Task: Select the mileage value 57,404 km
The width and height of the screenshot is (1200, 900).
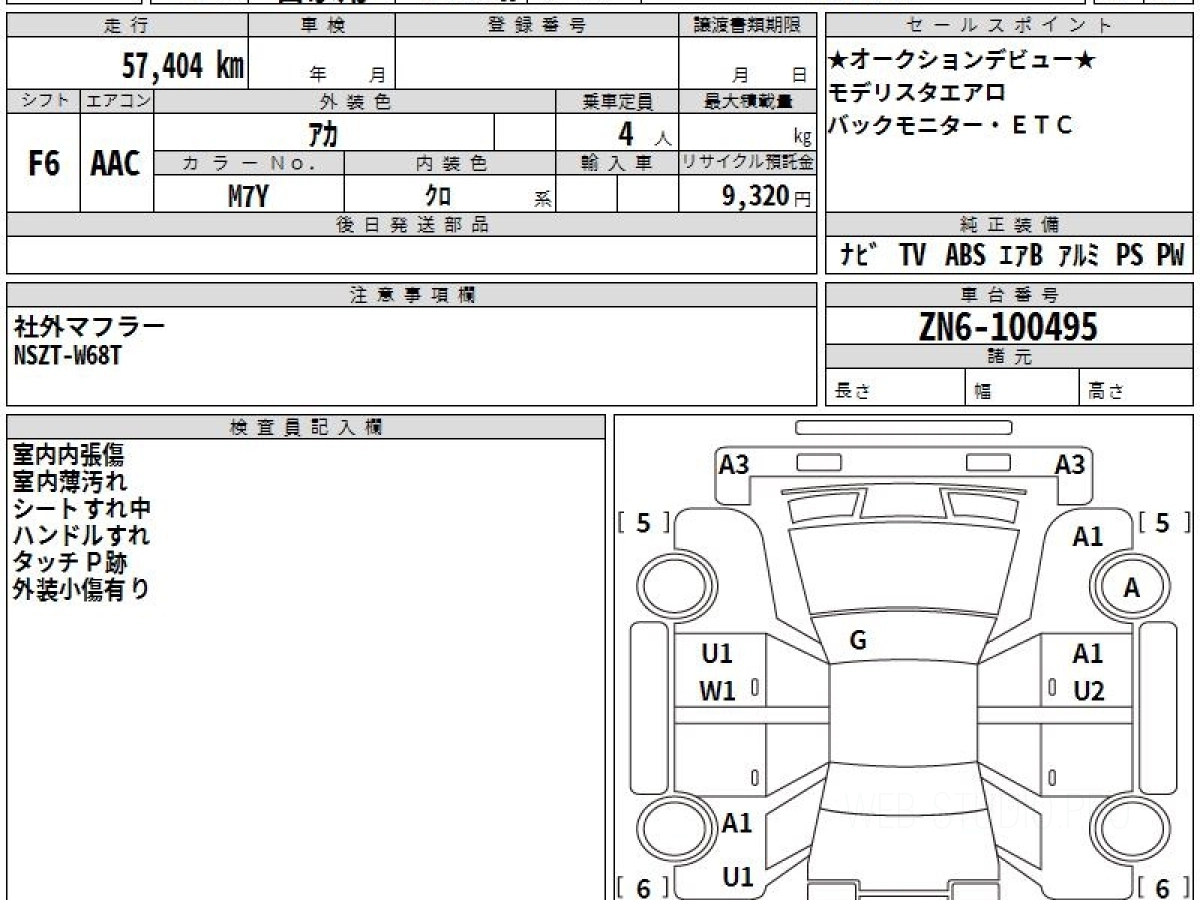Action: (x=183, y=67)
